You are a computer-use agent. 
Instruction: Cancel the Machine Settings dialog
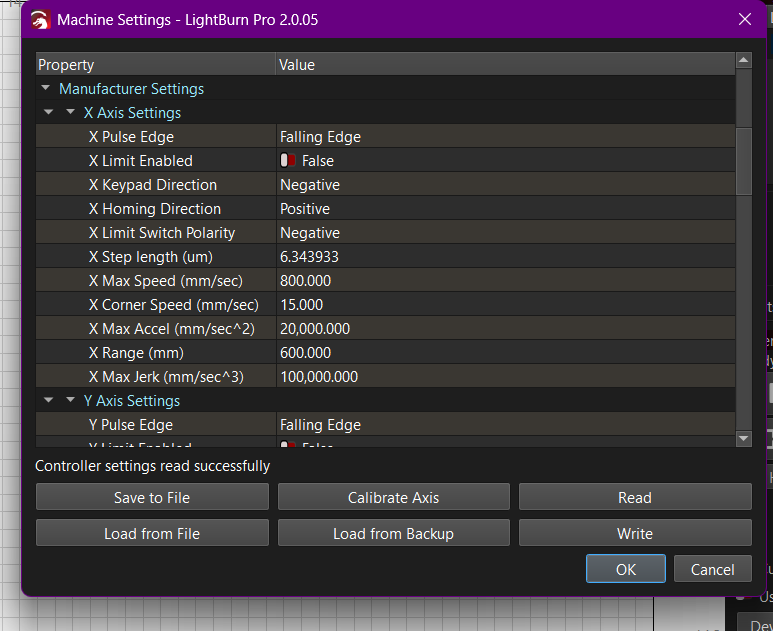(712, 569)
